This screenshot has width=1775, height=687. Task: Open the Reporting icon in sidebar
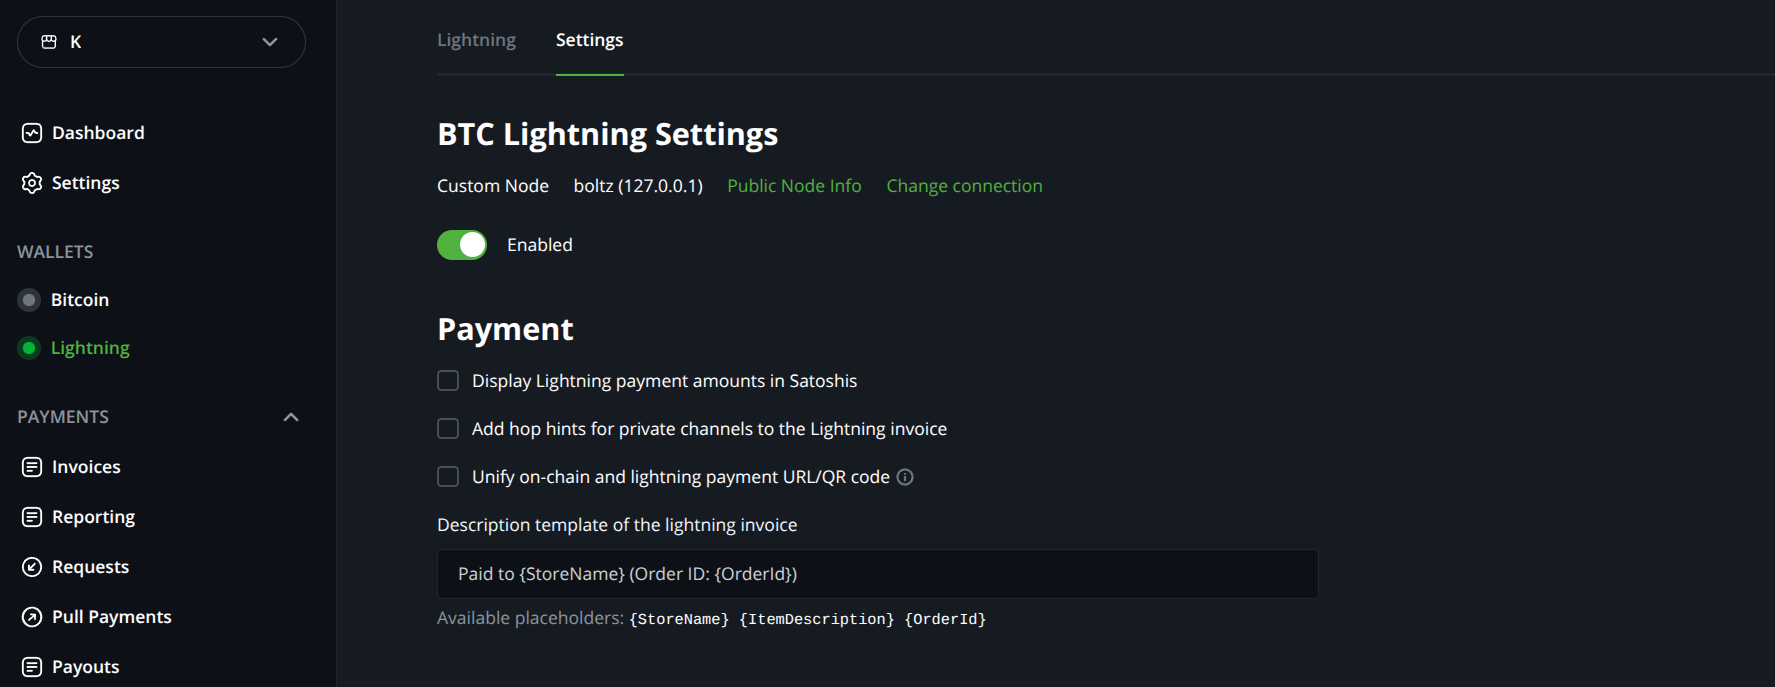pyautogui.click(x=32, y=517)
